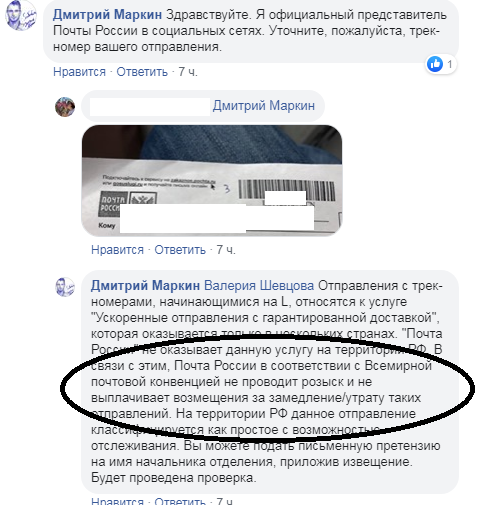Open tagged Дмитрий Маркин mention in reply

click(264, 106)
